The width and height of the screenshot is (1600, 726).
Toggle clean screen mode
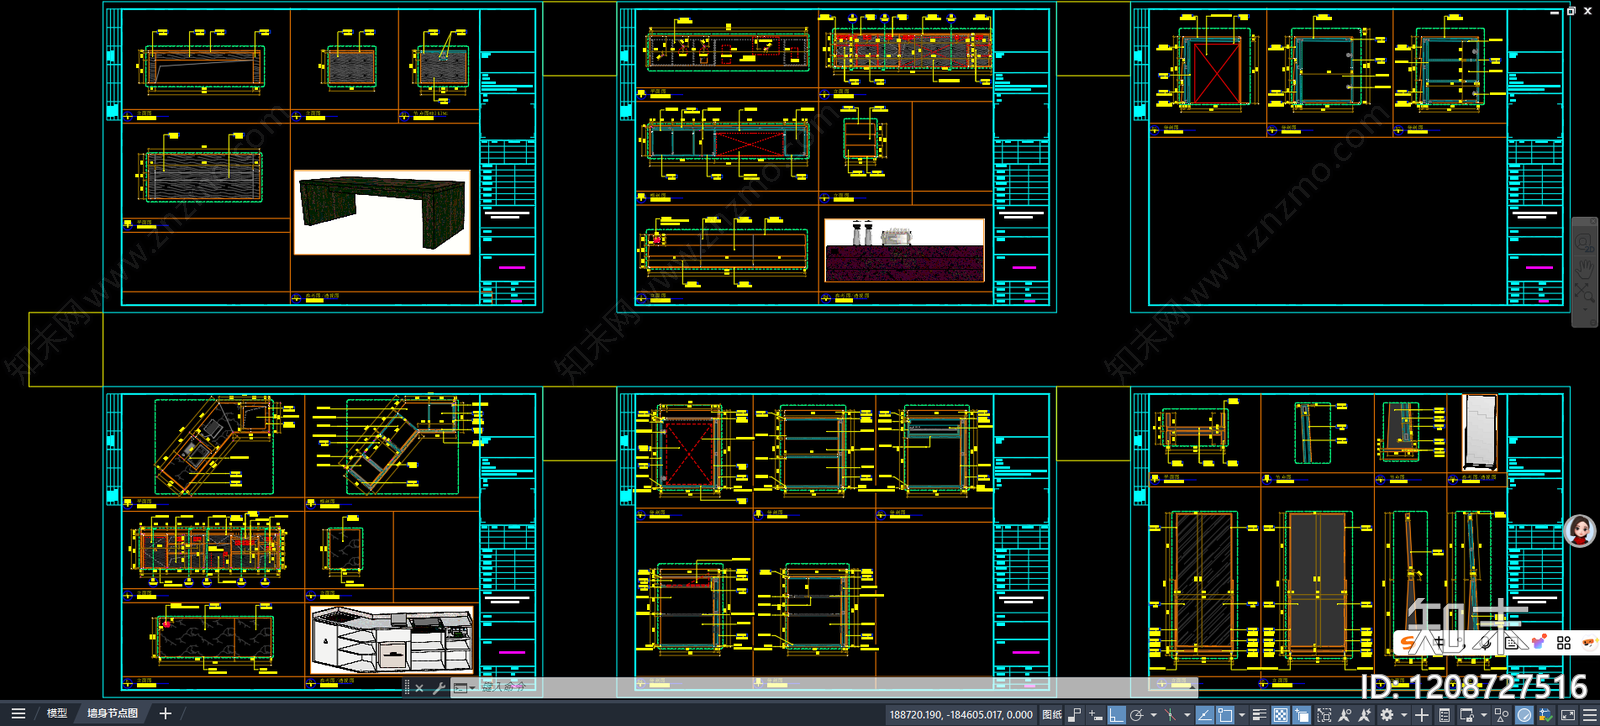(x=1568, y=715)
